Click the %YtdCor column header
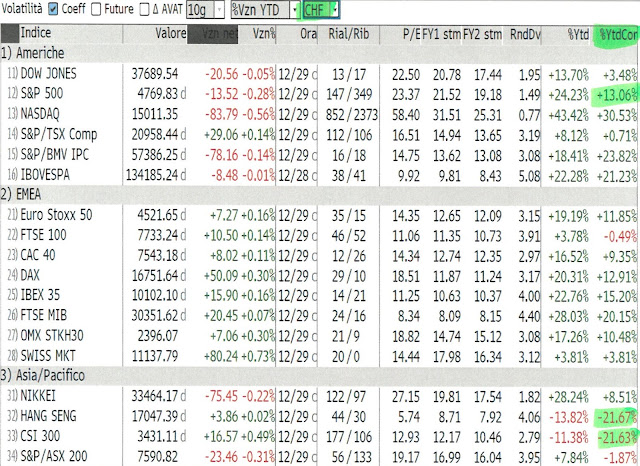Image resolution: width=640 pixels, height=466 pixels. click(x=615, y=34)
